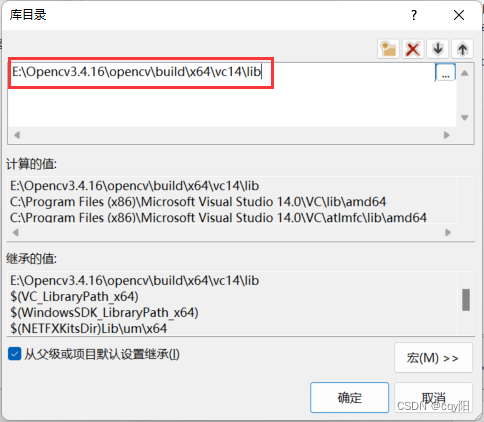This screenshot has height=422, width=484.
Task: Move selected line up arrow button
Action: (462, 49)
